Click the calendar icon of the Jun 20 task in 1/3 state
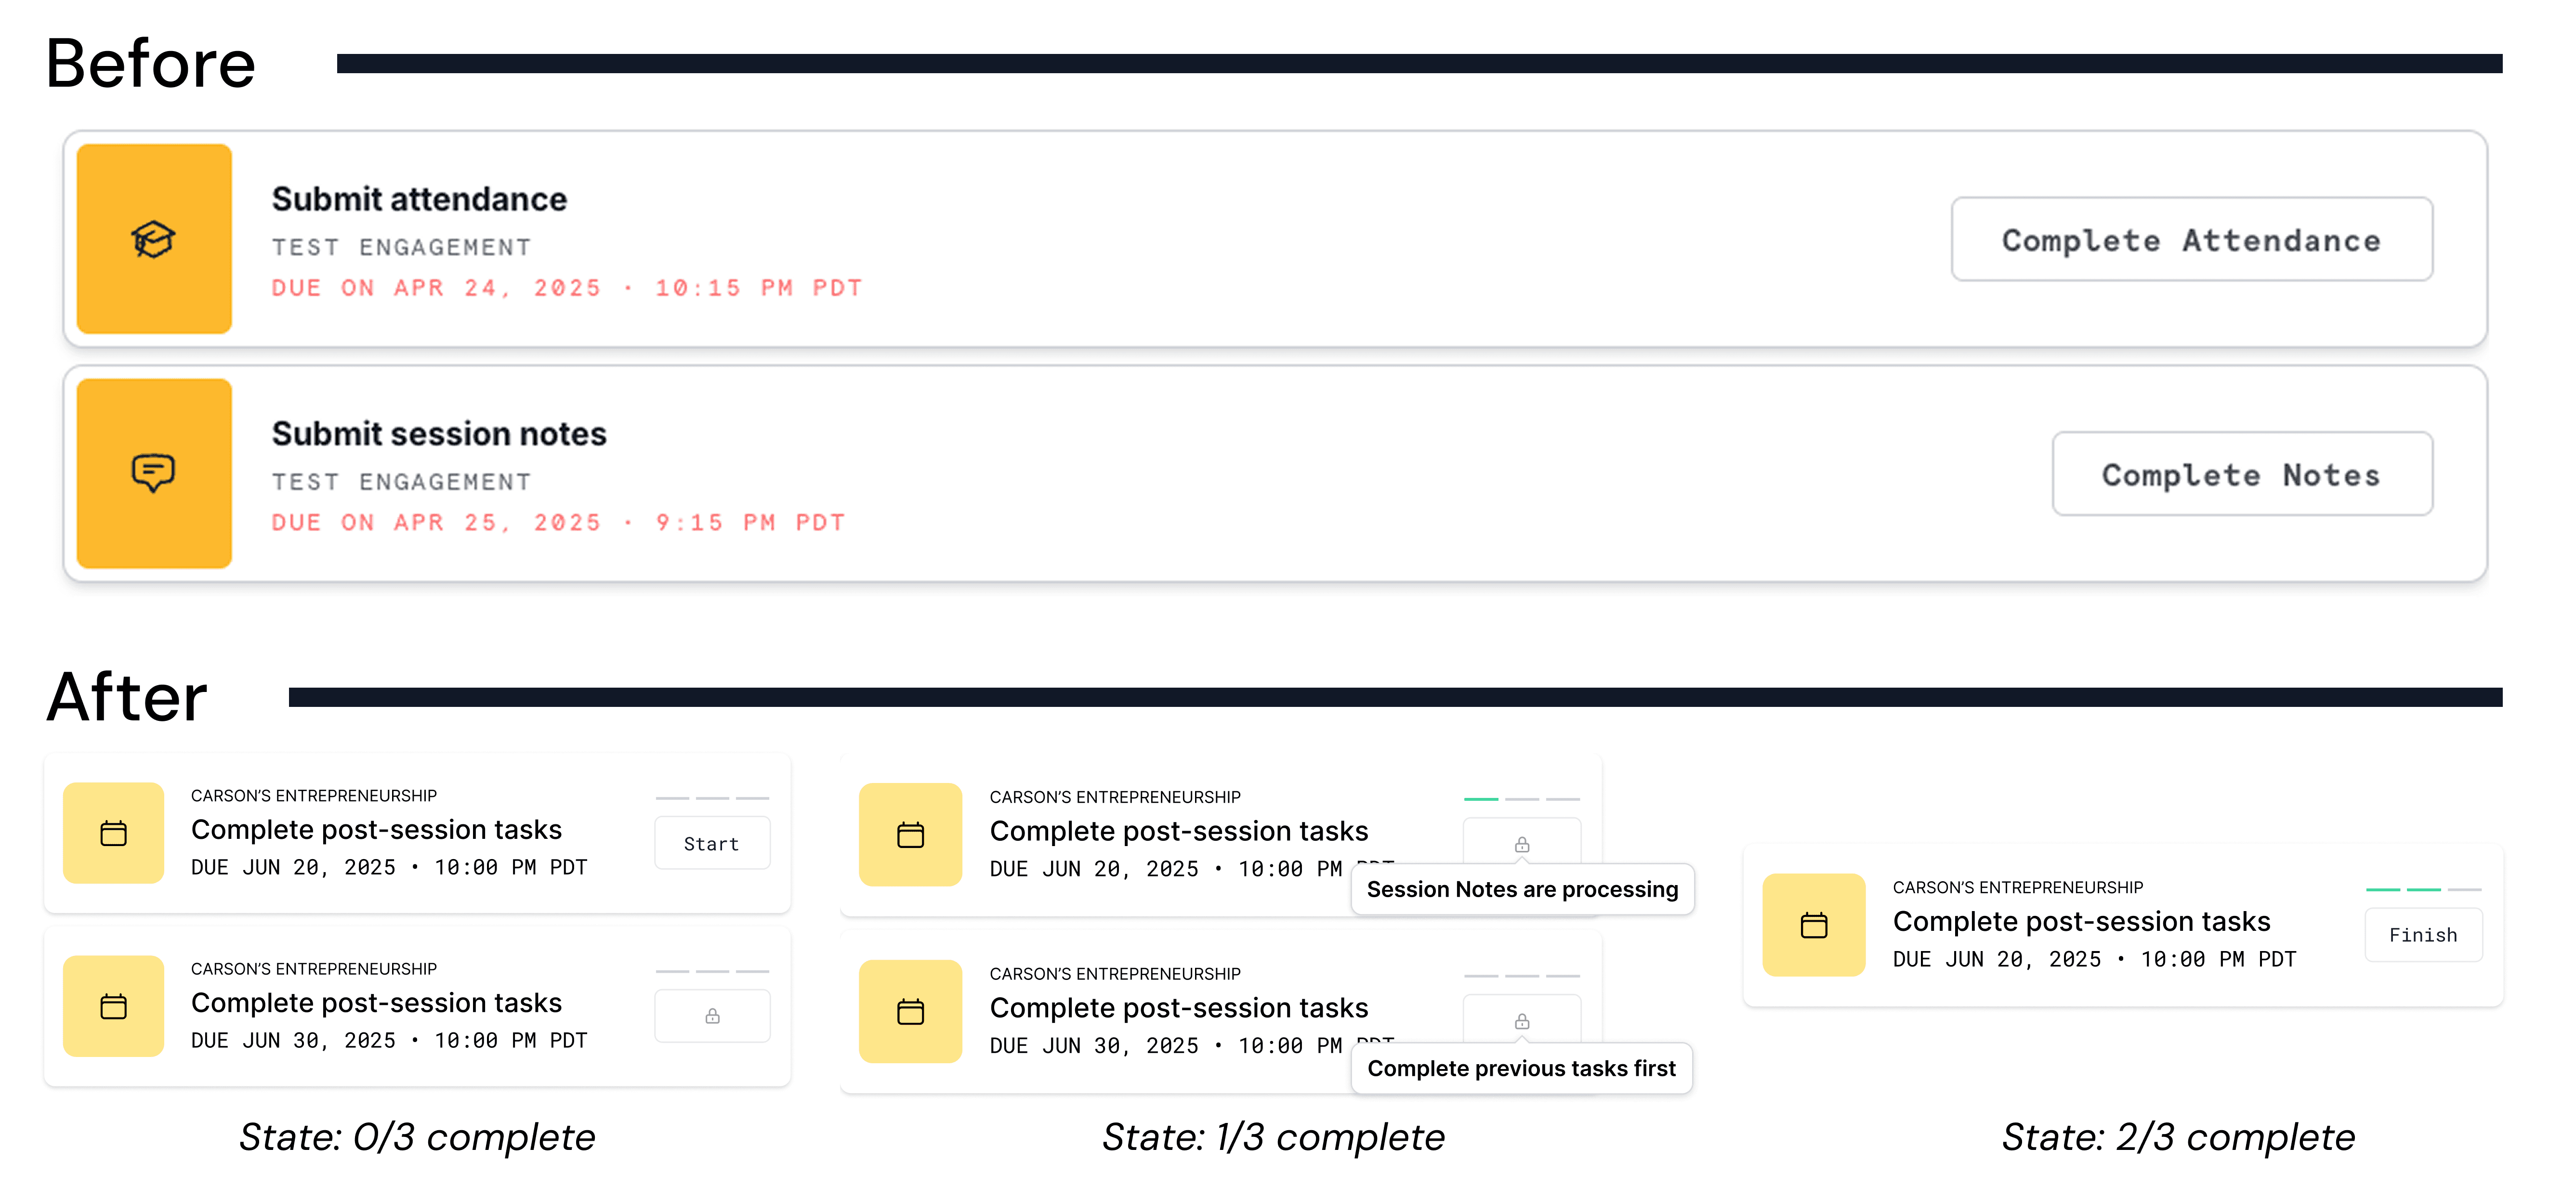Image resolution: width=2576 pixels, height=1200 pixels. click(910, 835)
